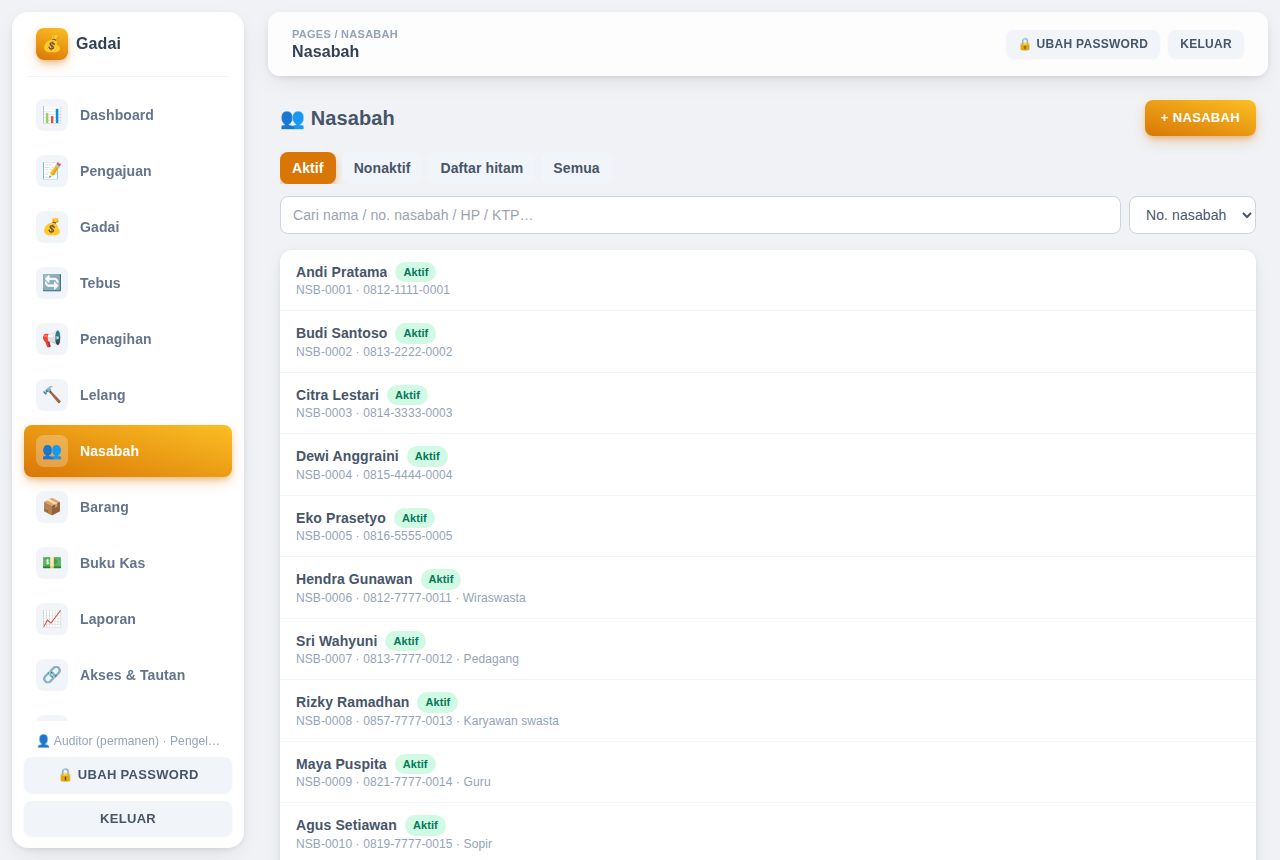This screenshot has height=860, width=1280.
Task: Click the Akses & Tautan link icon
Action: coord(52,675)
